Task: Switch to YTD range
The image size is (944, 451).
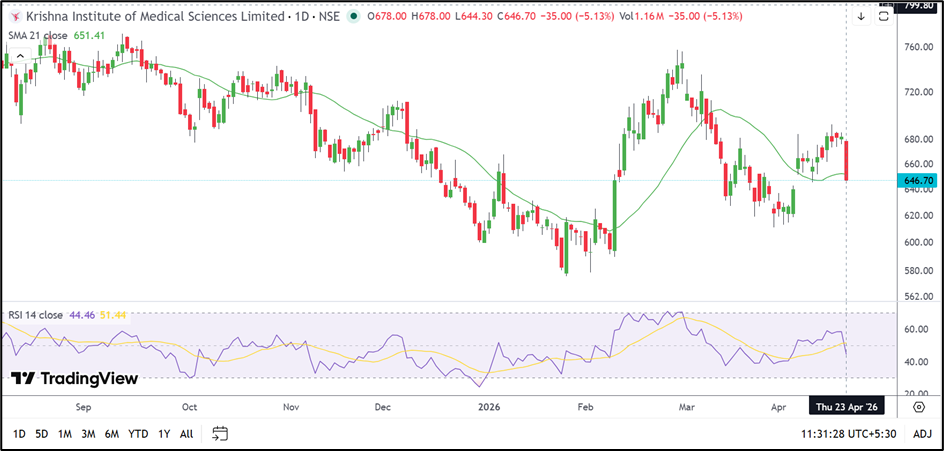Action: click(x=138, y=434)
